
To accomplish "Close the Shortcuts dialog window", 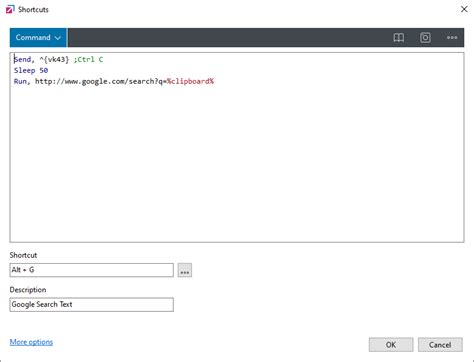I will pos(464,9).
